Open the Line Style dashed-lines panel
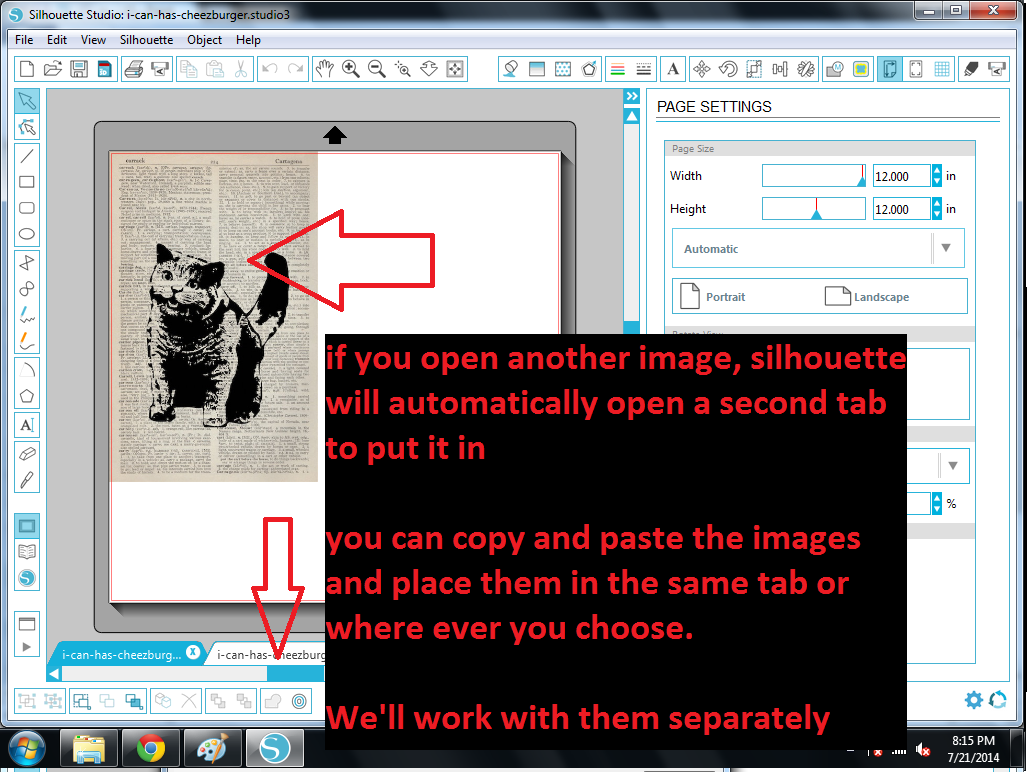Screen dimensions: 1027x772 tap(644, 69)
